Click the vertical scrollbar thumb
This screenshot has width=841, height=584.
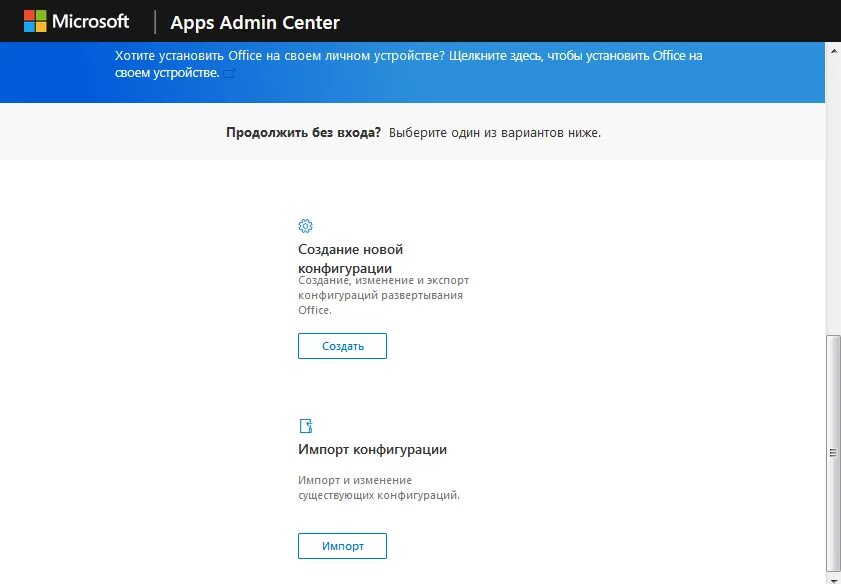click(x=833, y=454)
